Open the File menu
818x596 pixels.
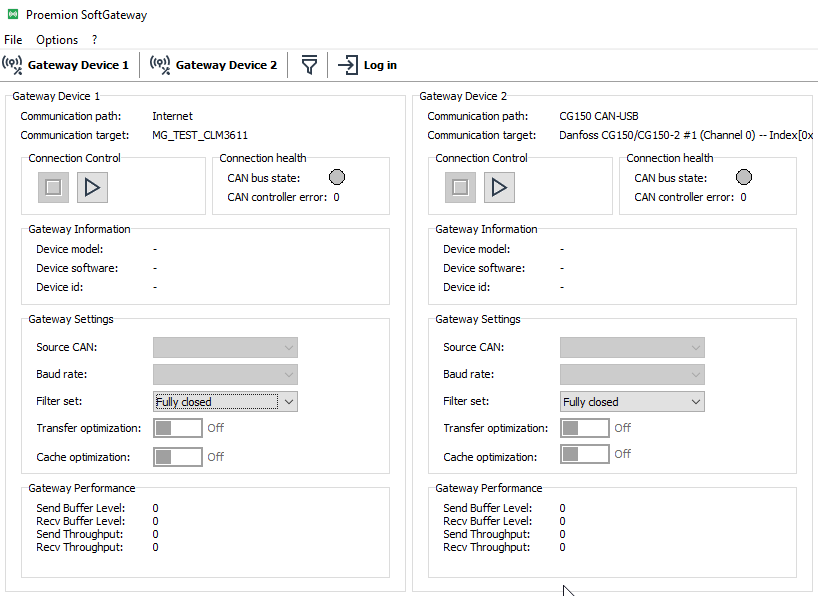tap(13, 39)
